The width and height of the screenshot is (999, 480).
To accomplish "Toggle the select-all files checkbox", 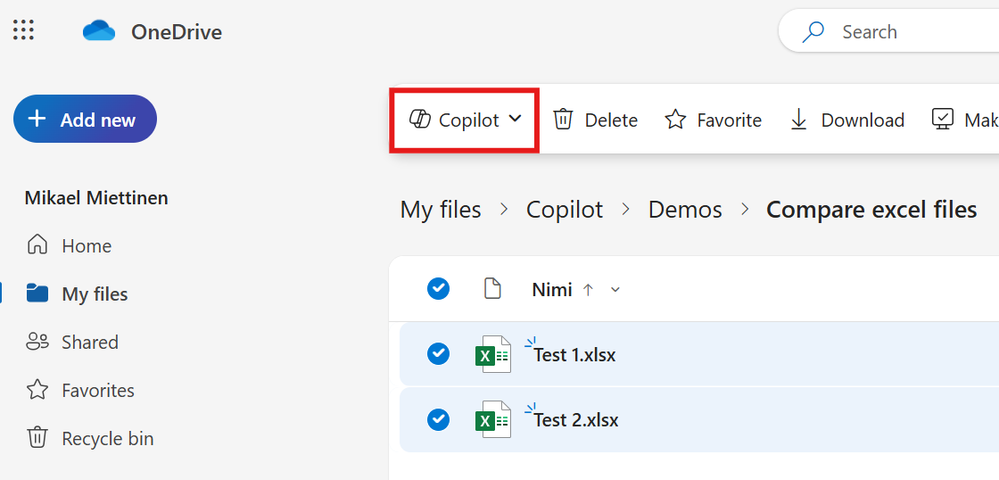I will click(x=438, y=289).
